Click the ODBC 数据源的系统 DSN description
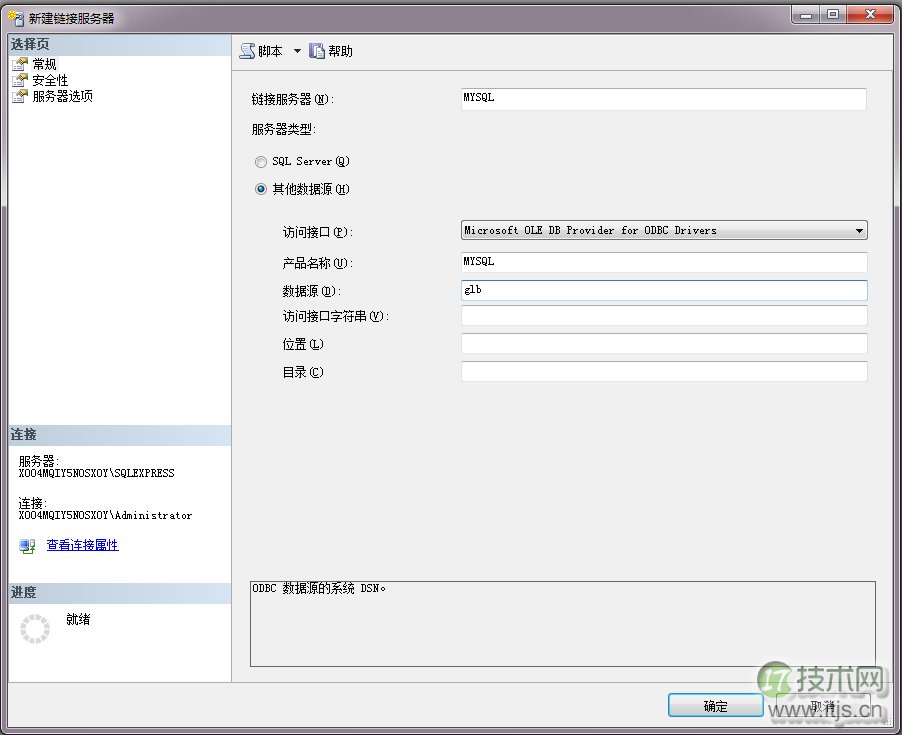902x735 pixels. pos(319,588)
